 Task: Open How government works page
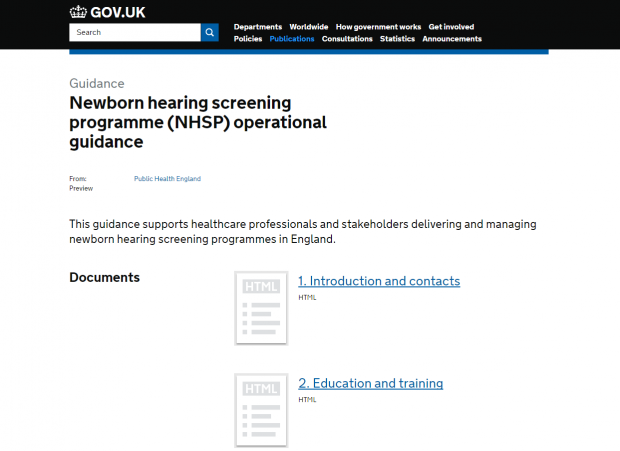pyautogui.click(x=378, y=27)
